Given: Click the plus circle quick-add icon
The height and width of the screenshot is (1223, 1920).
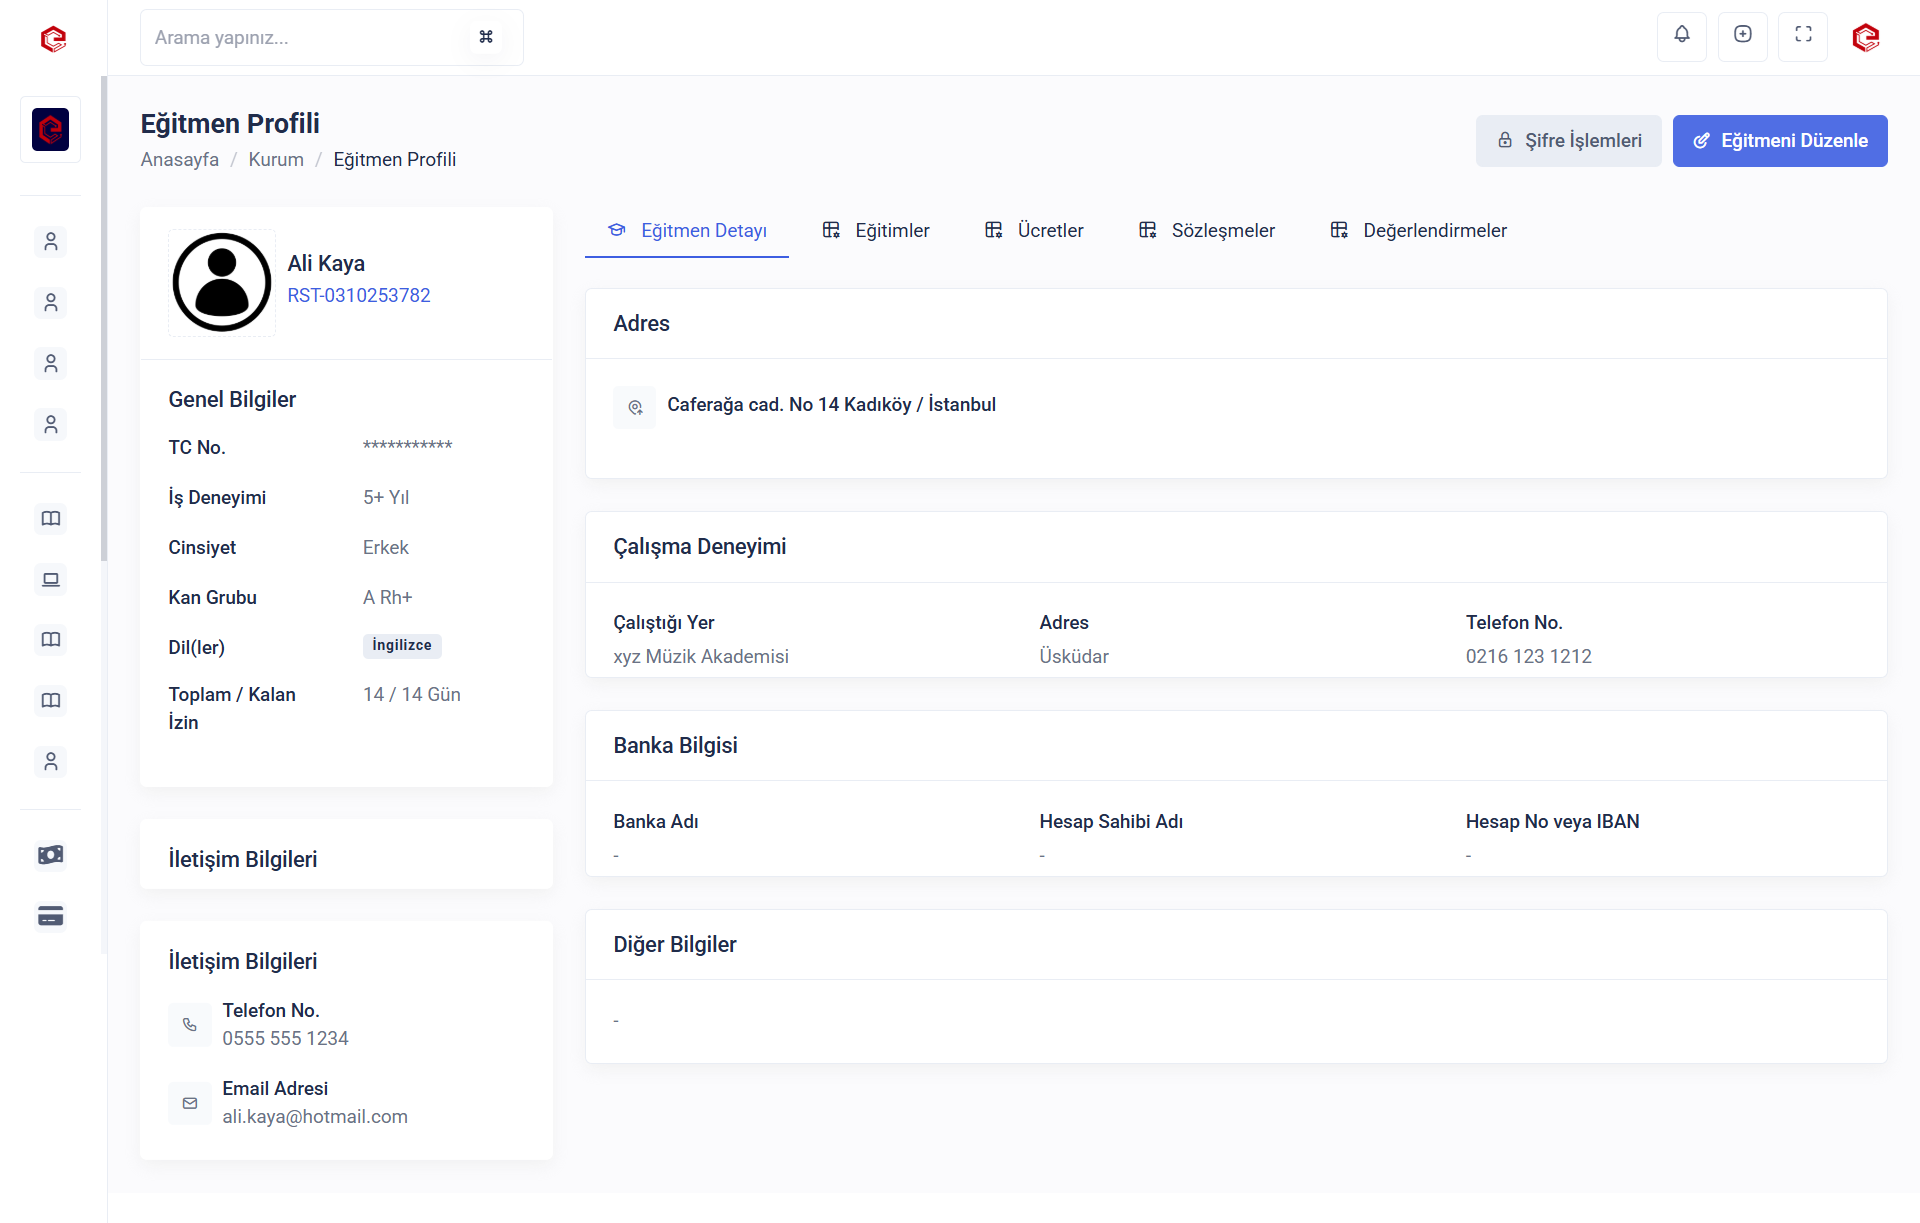Looking at the screenshot, I should (x=1743, y=35).
